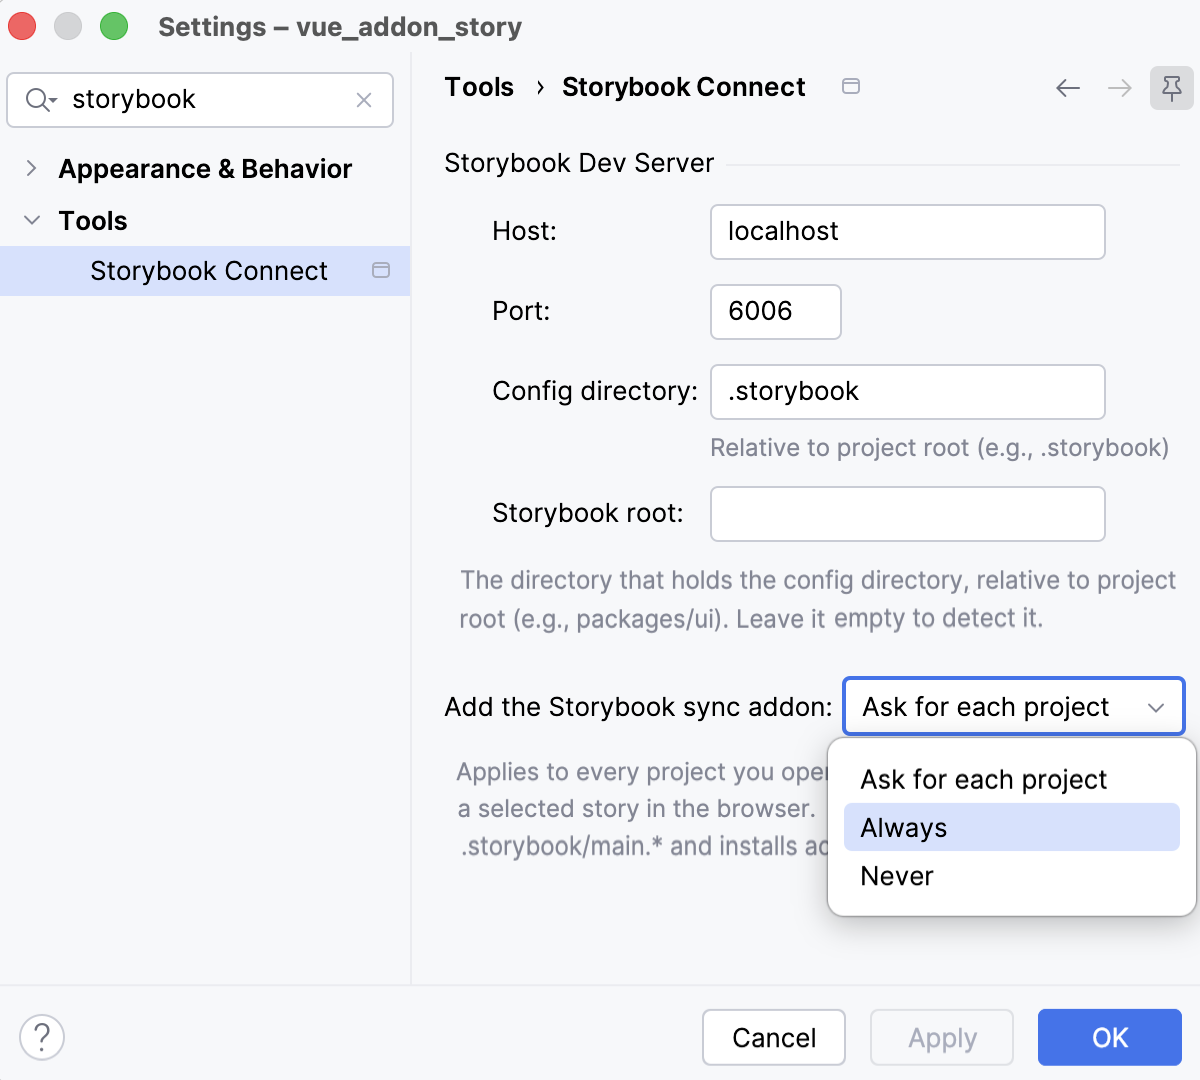Click the Port input field

(776, 312)
